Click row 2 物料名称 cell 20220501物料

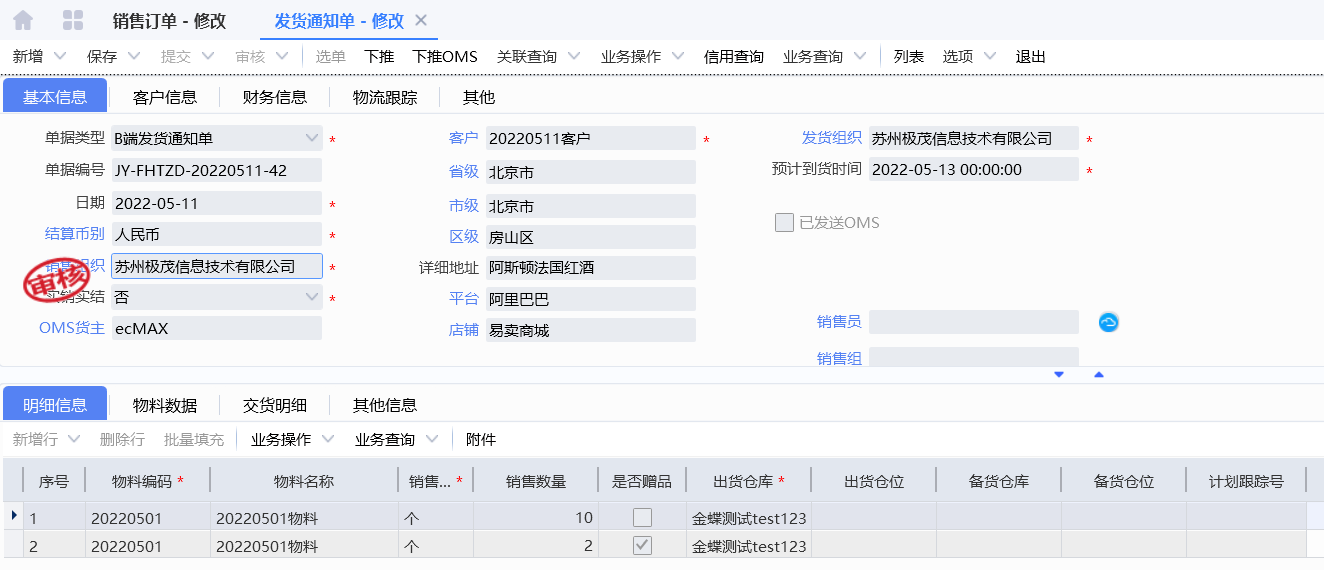(304, 546)
